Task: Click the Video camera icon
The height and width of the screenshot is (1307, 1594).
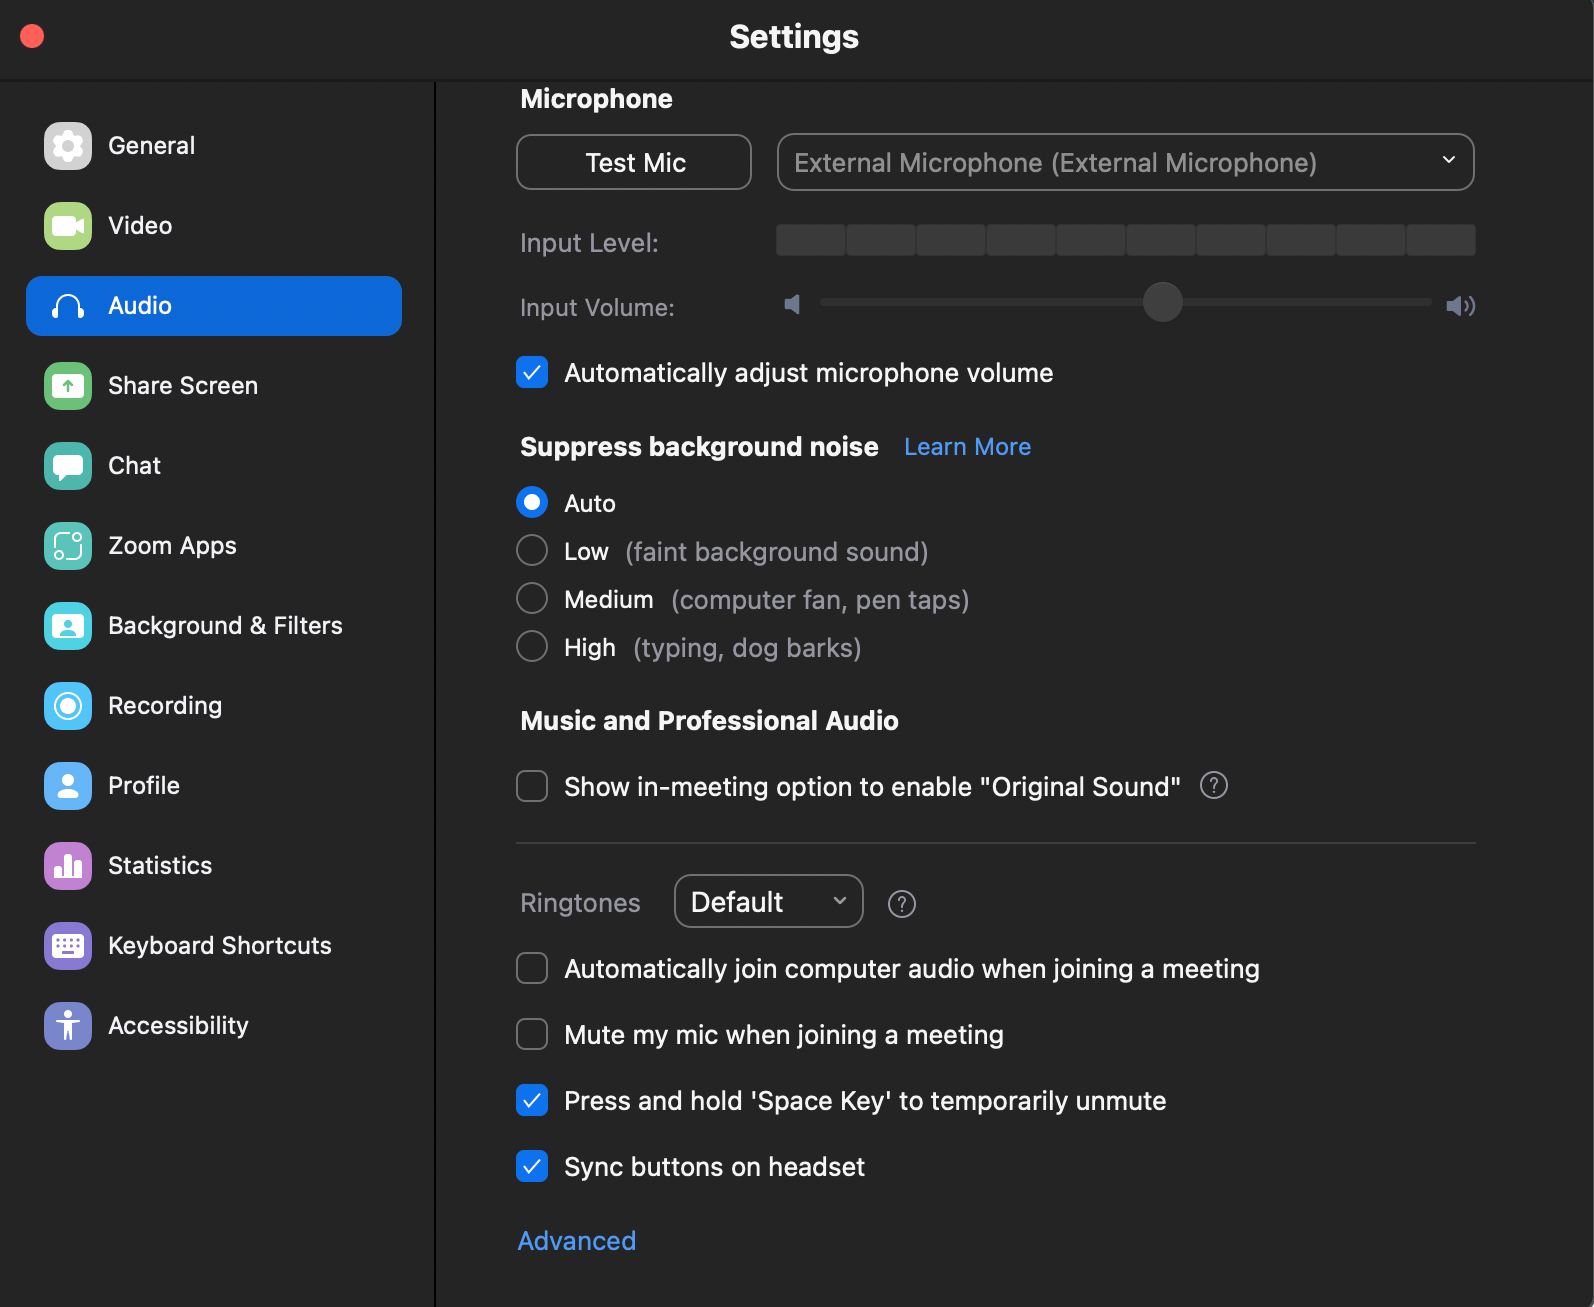Action: [68, 226]
